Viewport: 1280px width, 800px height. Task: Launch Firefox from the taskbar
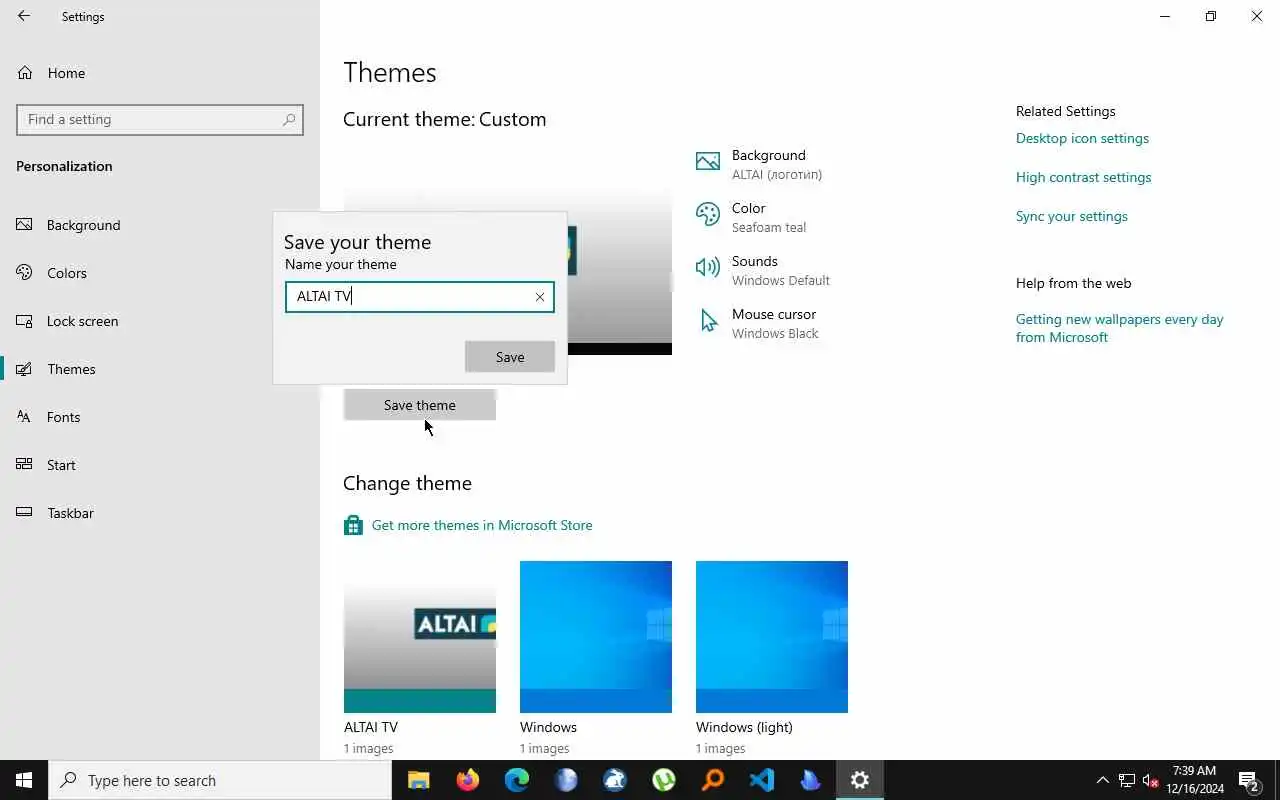[x=467, y=780]
